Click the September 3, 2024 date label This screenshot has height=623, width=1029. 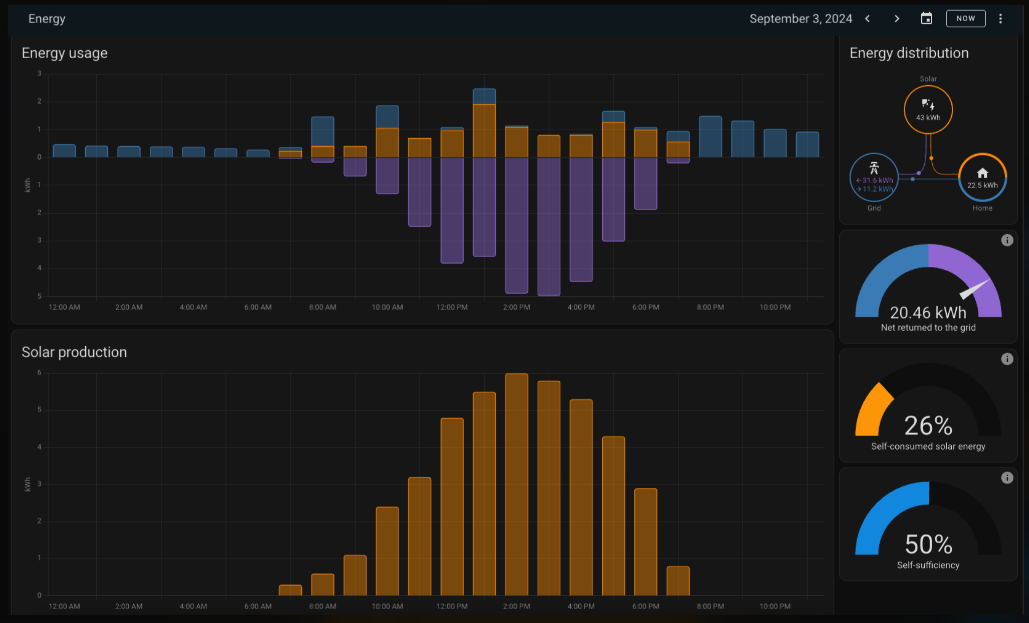(x=800, y=19)
